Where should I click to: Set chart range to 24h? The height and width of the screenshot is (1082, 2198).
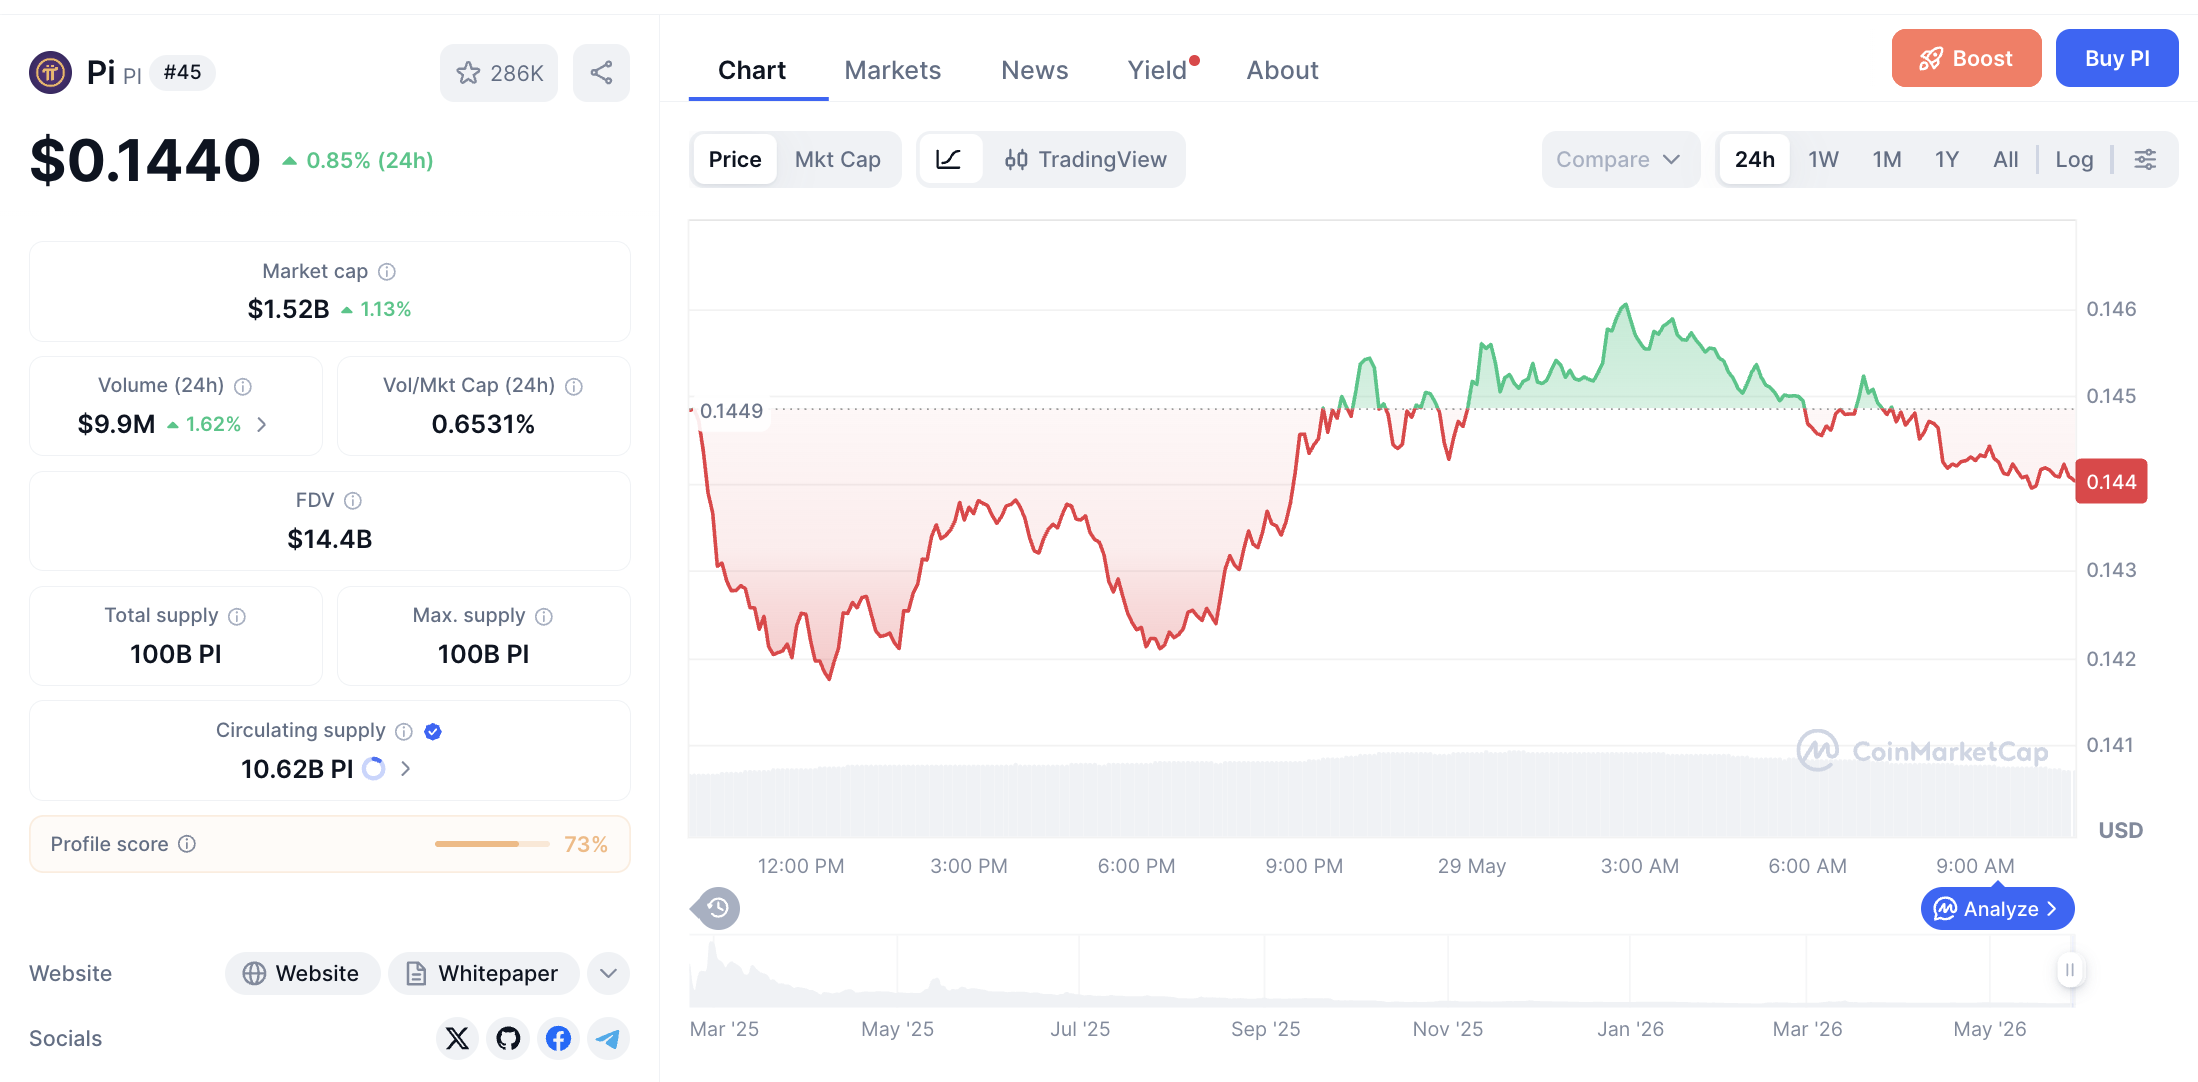pos(1754,160)
